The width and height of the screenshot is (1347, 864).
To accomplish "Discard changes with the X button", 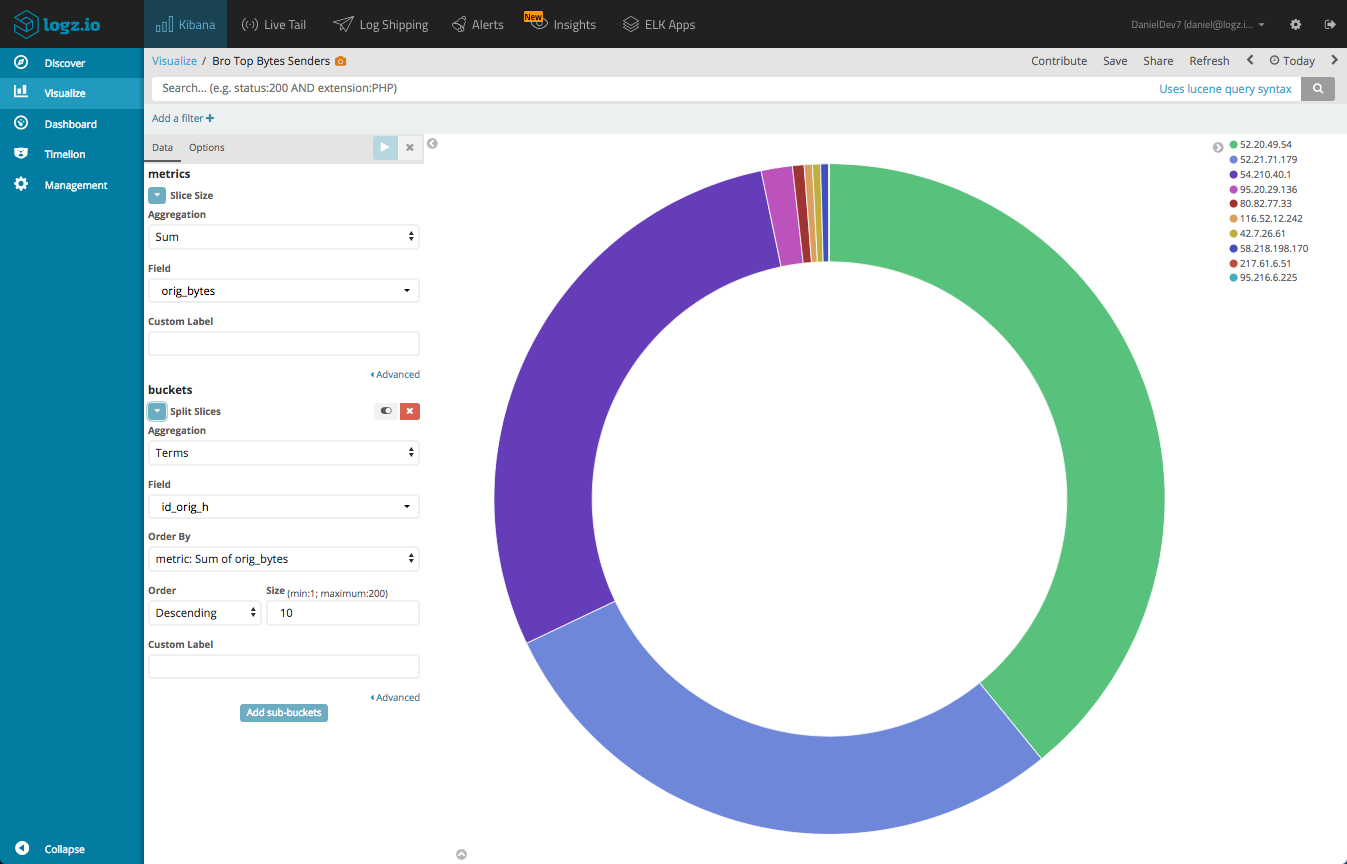I will (409, 147).
